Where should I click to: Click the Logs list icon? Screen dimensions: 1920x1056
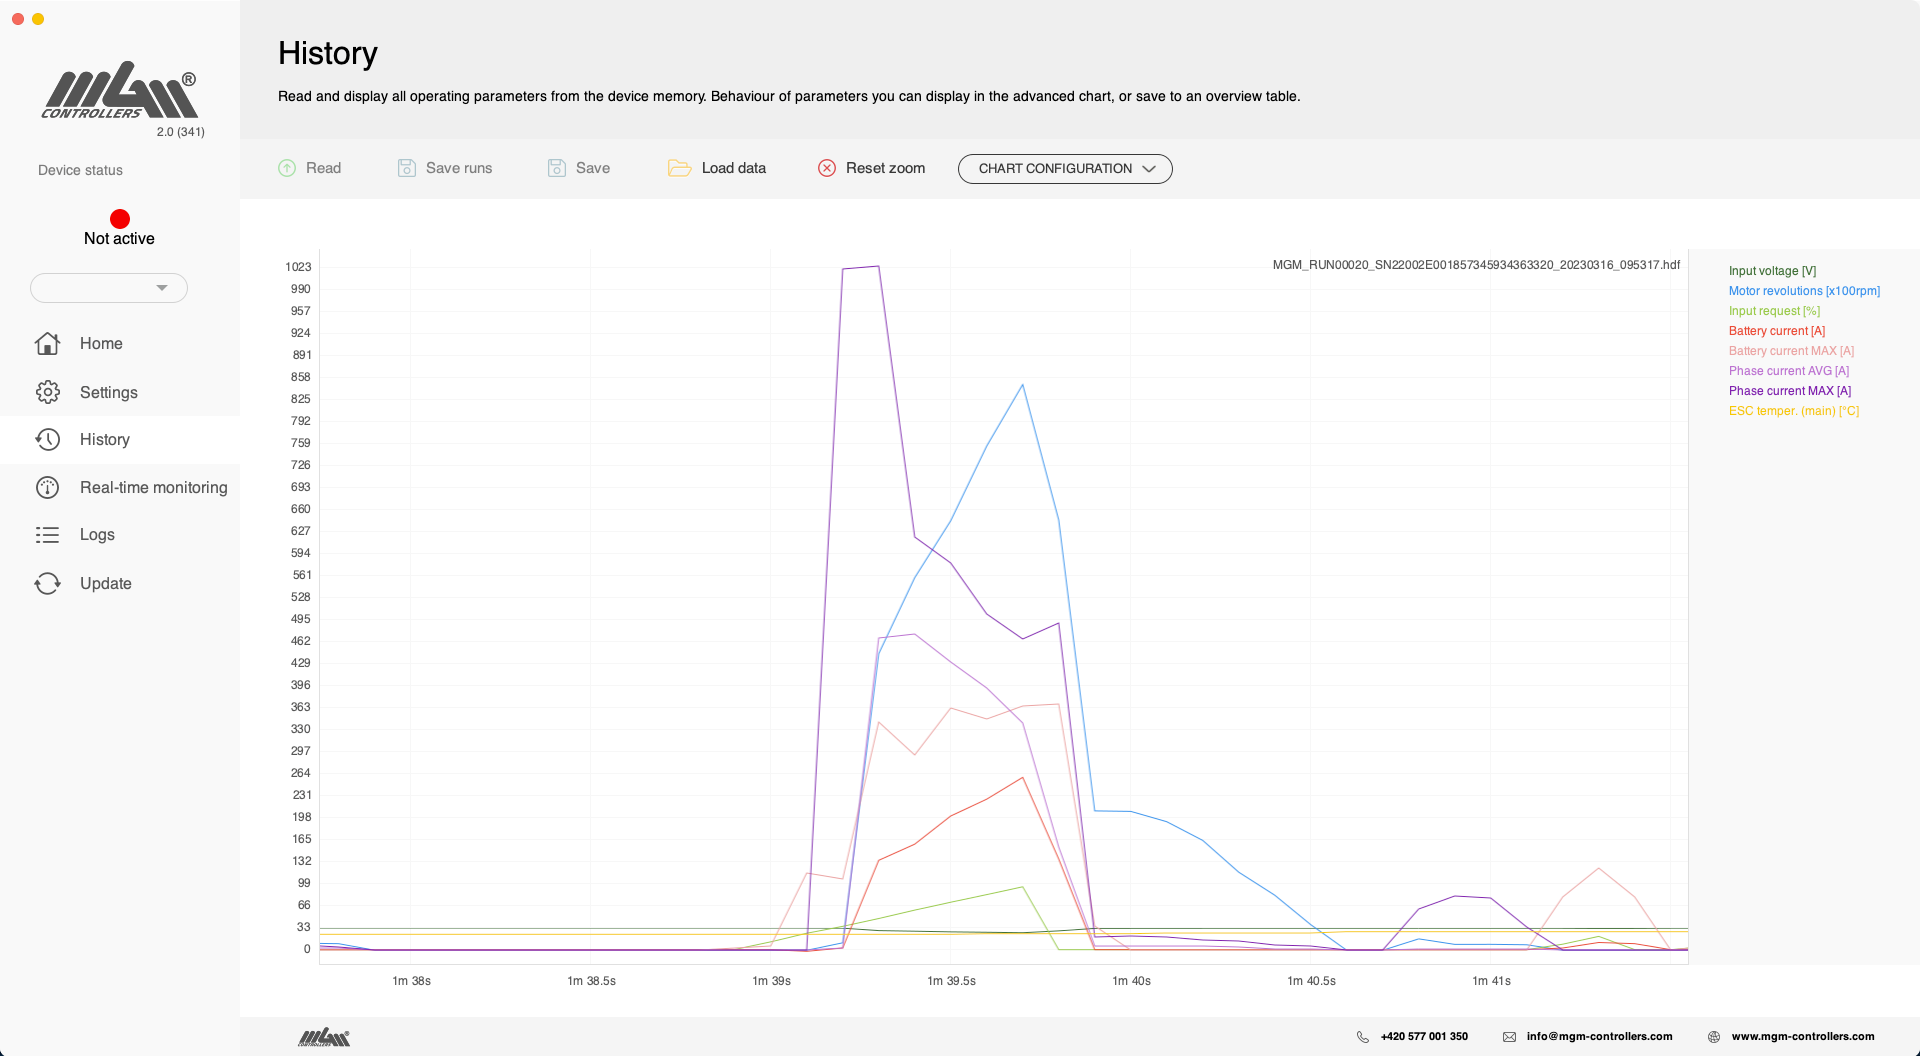[x=47, y=535]
